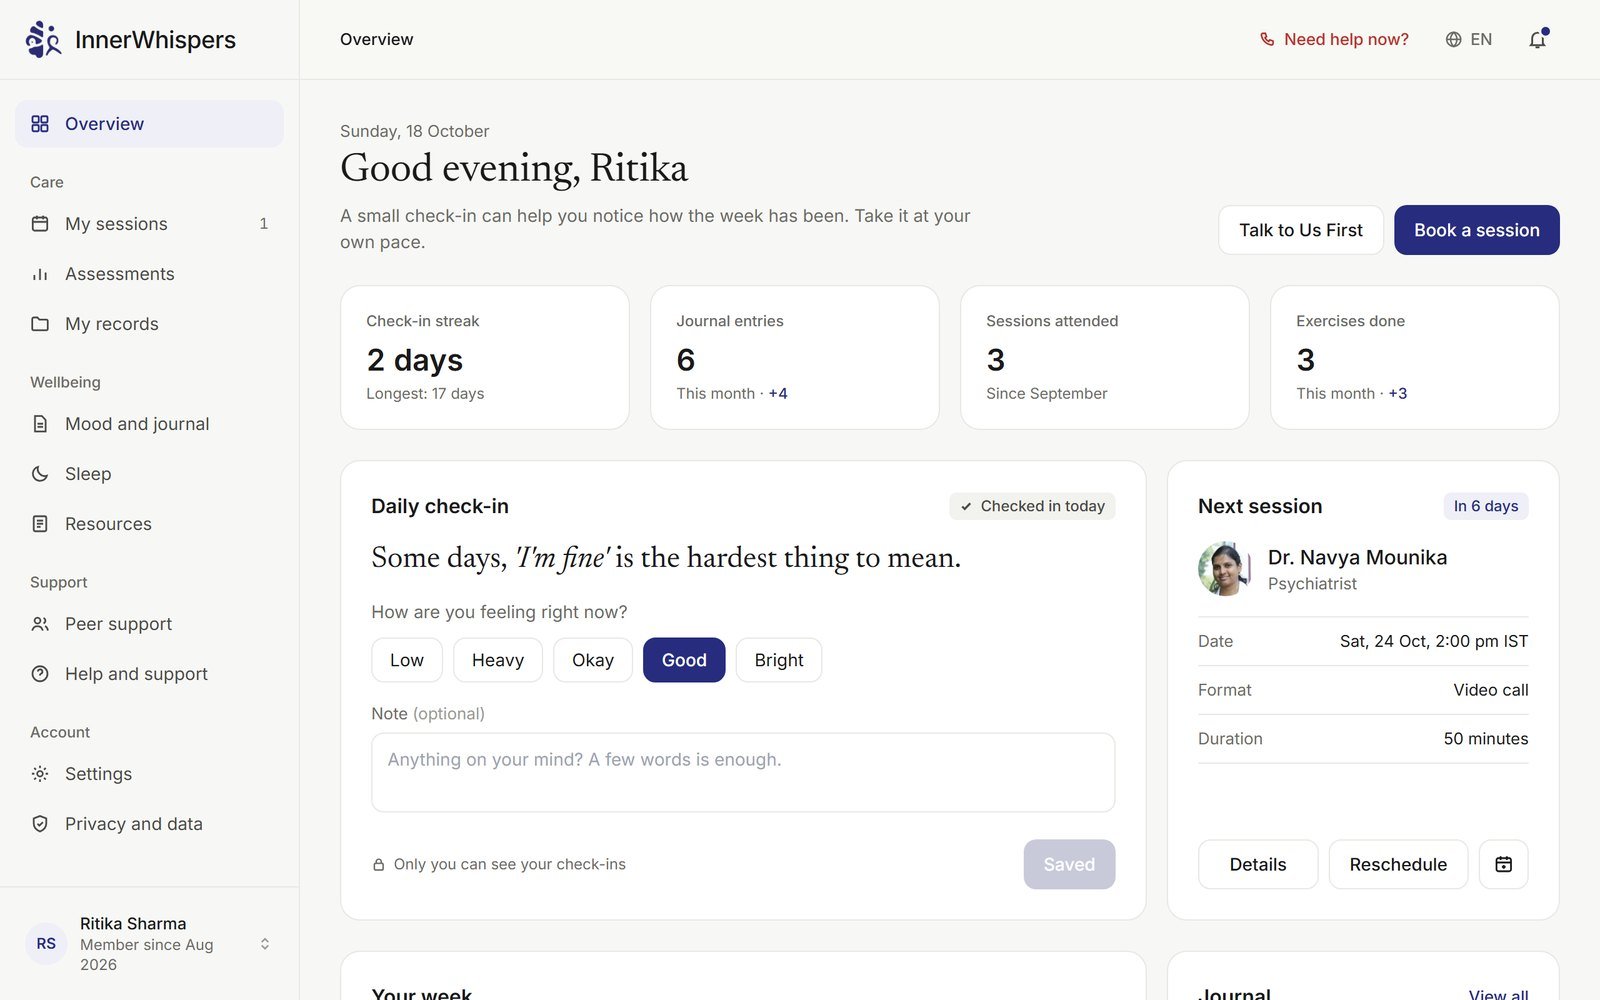Click the Journal entries card
This screenshot has width=1600, height=1000.
point(795,357)
